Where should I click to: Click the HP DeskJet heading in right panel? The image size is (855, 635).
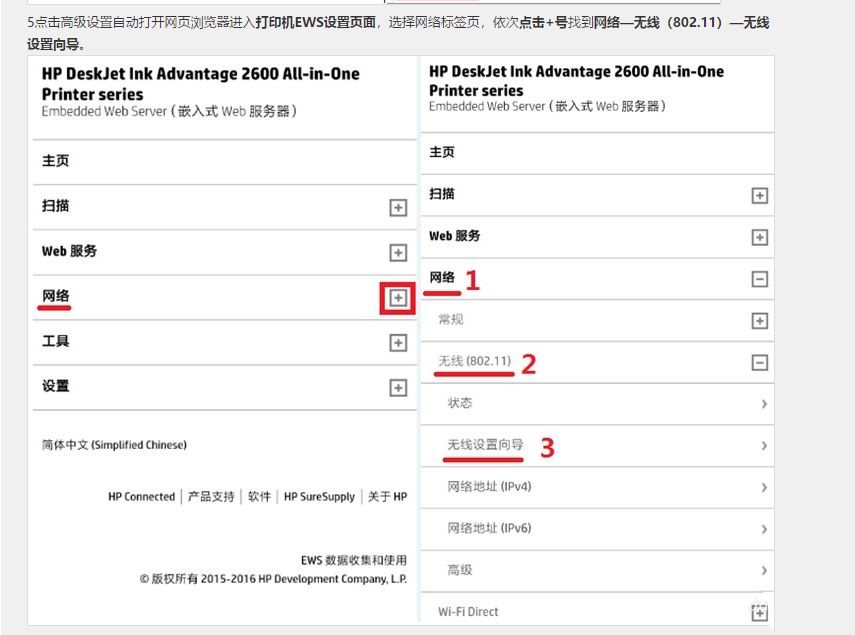[576, 81]
